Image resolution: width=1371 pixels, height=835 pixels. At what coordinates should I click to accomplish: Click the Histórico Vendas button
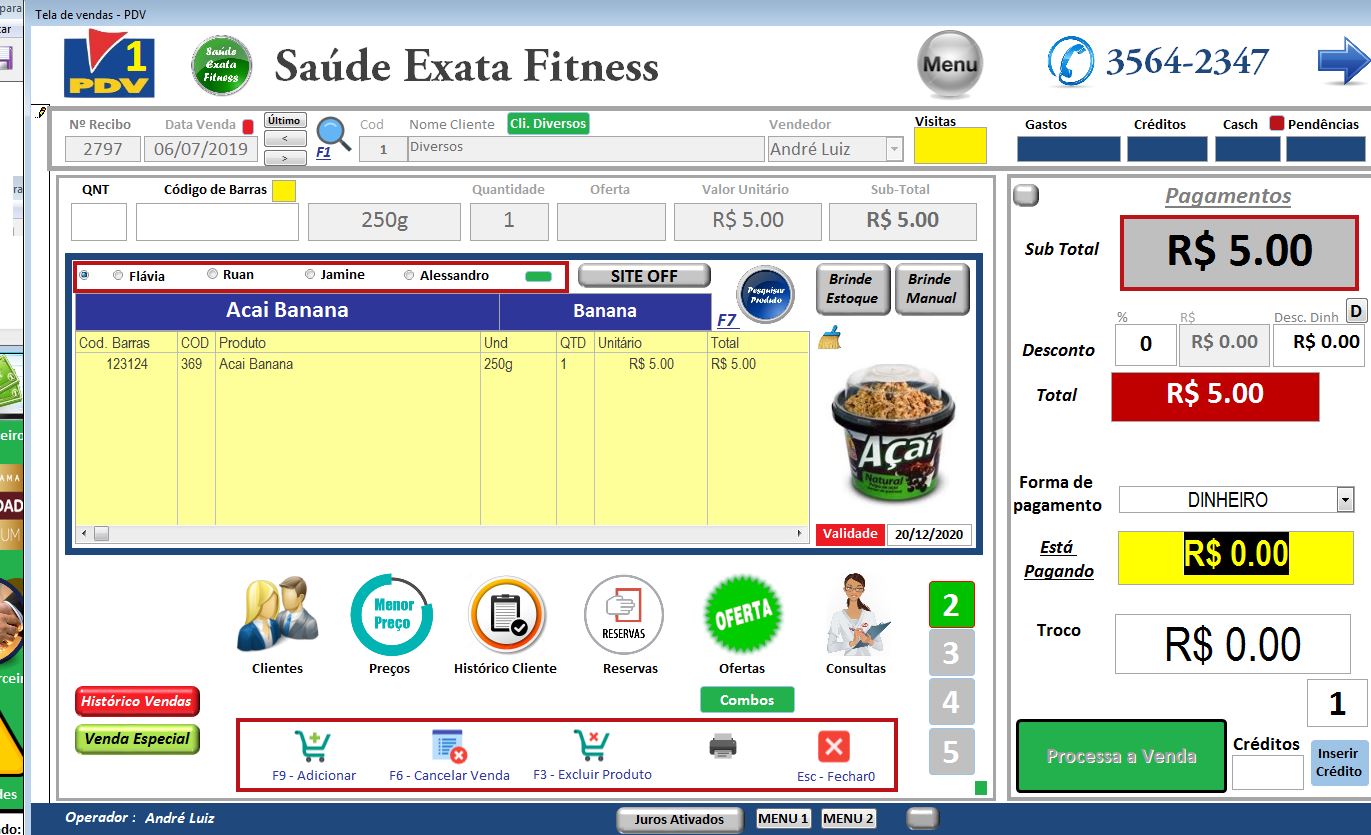coord(137,701)
